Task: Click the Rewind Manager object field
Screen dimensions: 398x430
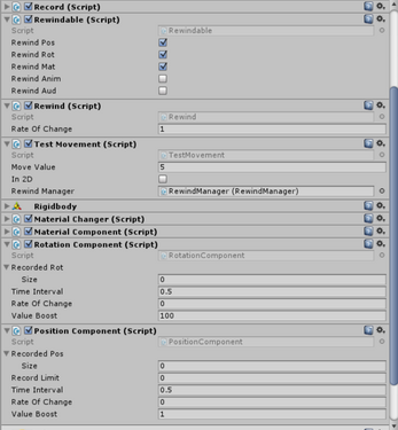Action: point(266,191)
